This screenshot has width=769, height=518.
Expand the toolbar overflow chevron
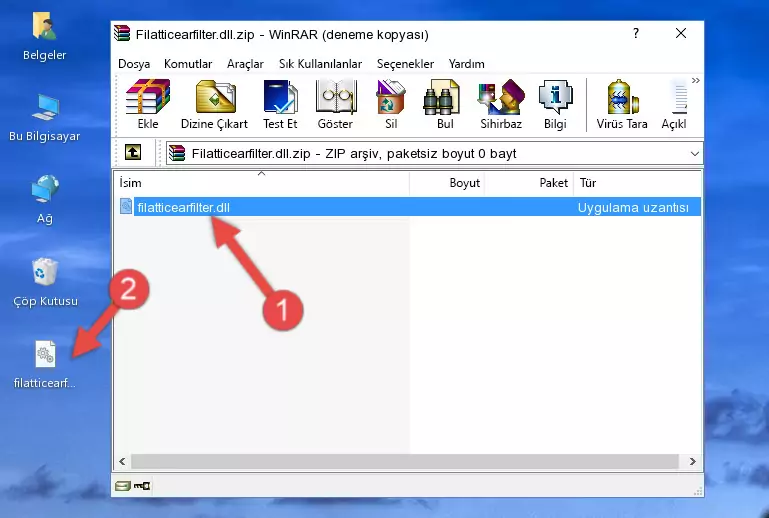(695, 80)
